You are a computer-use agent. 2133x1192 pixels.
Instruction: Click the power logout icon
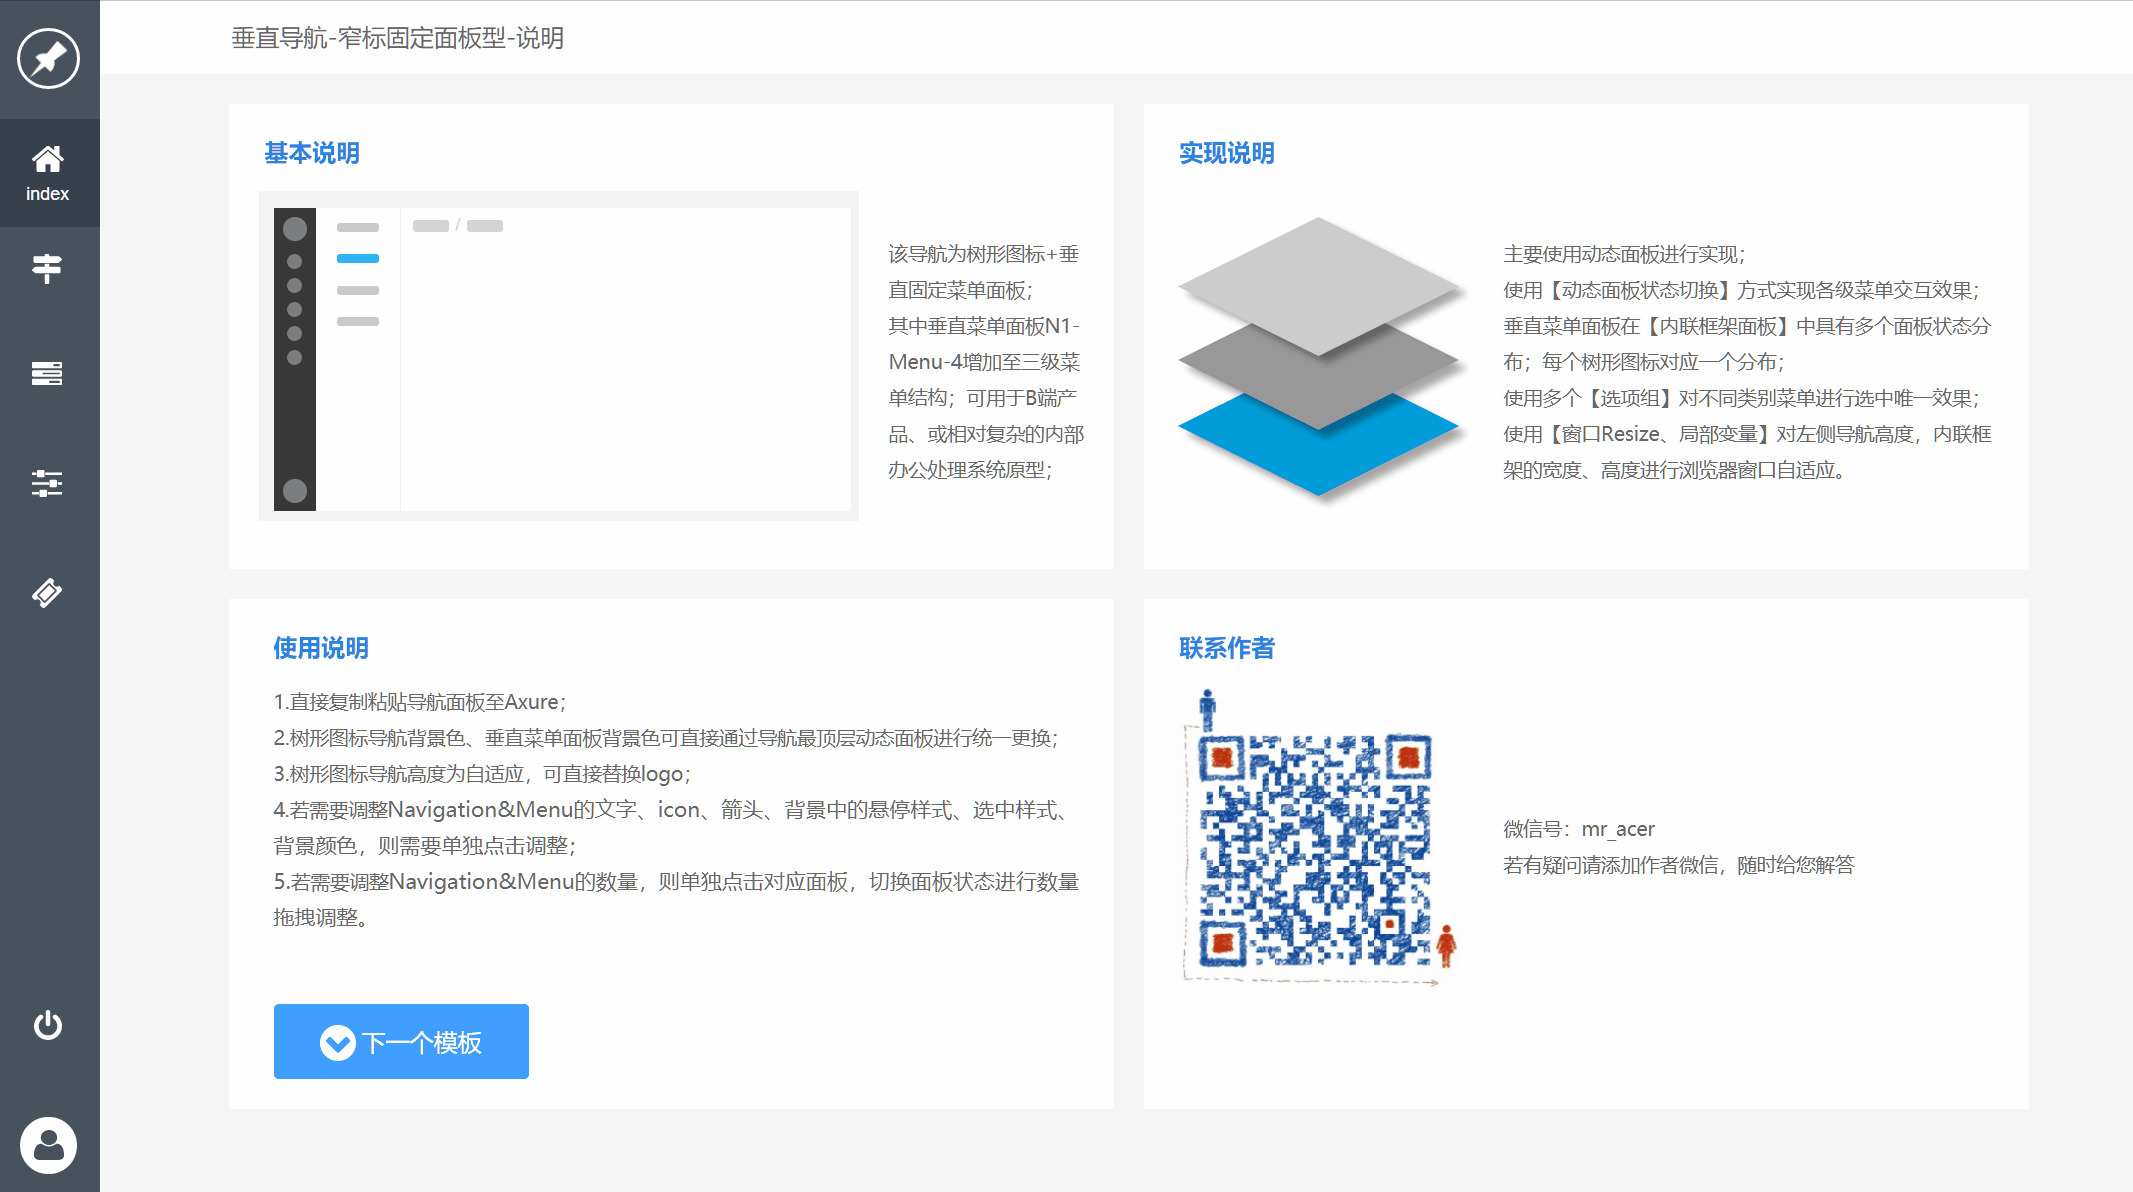click(x=48, y=1025)
